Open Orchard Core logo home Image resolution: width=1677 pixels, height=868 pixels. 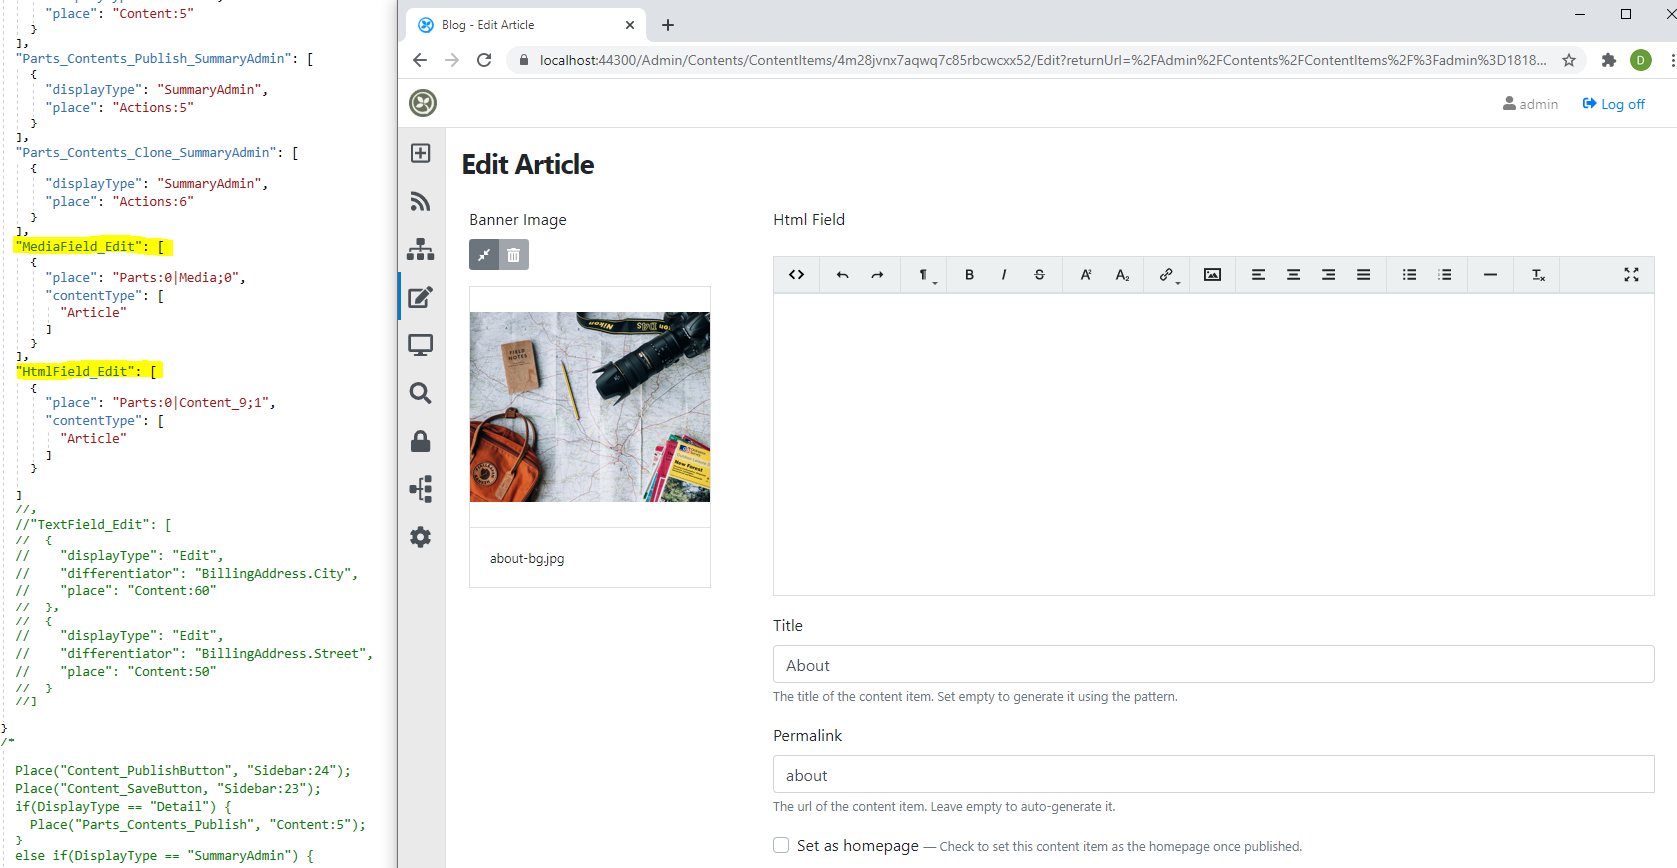click(423, 103)
